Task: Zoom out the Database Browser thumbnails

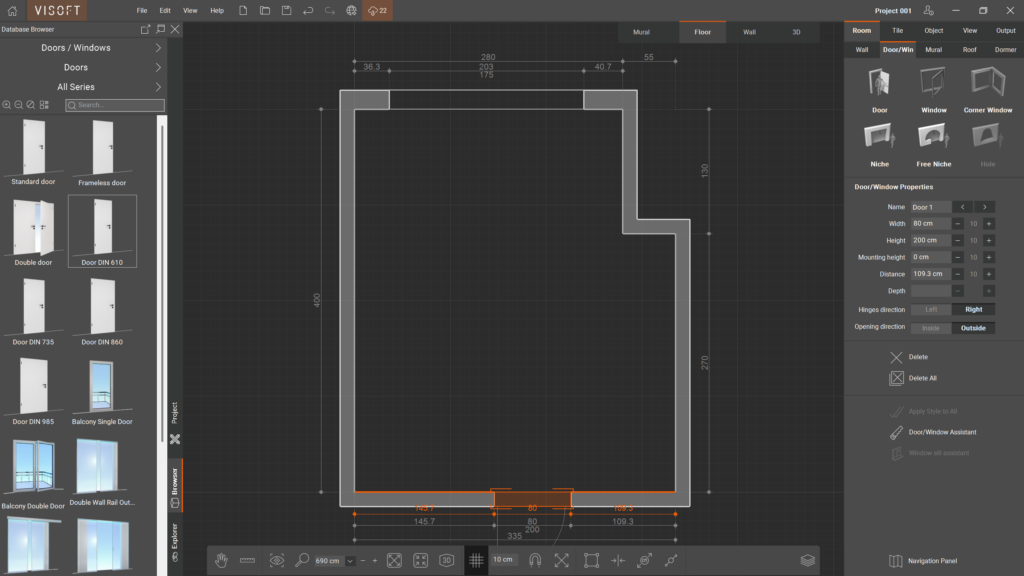Action: click(x=19, y=104)
